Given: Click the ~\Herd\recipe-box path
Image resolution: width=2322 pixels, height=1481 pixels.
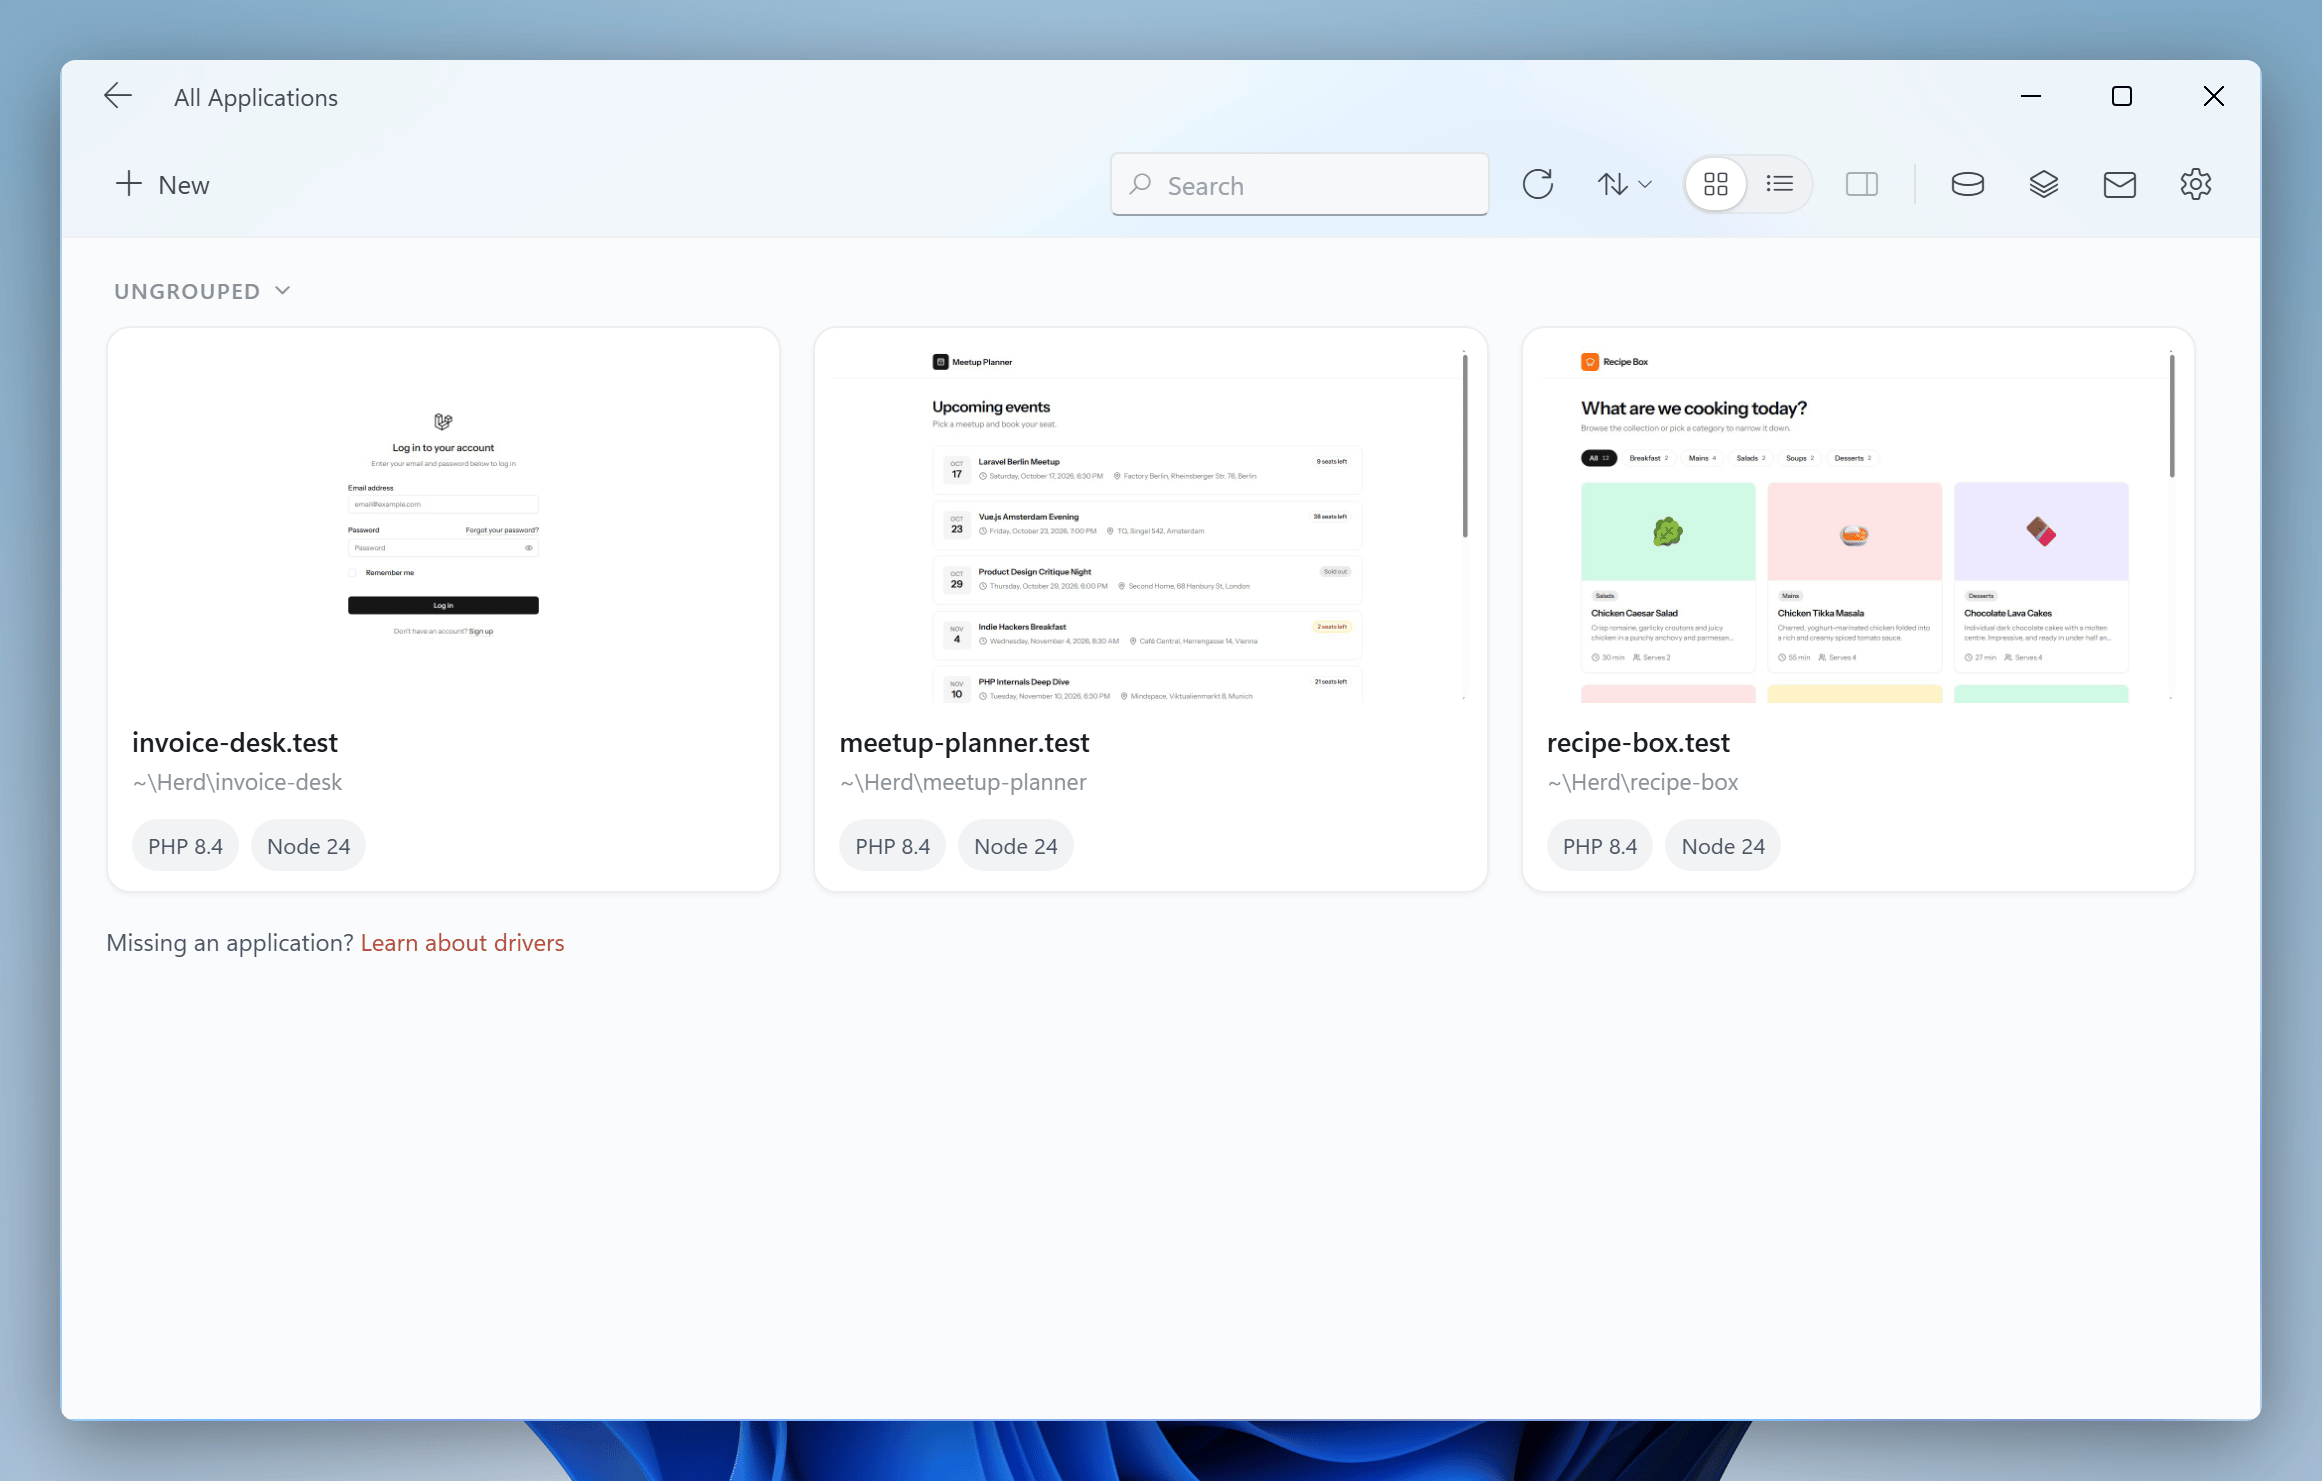Looking at the screenshot, I should 1643,782.
